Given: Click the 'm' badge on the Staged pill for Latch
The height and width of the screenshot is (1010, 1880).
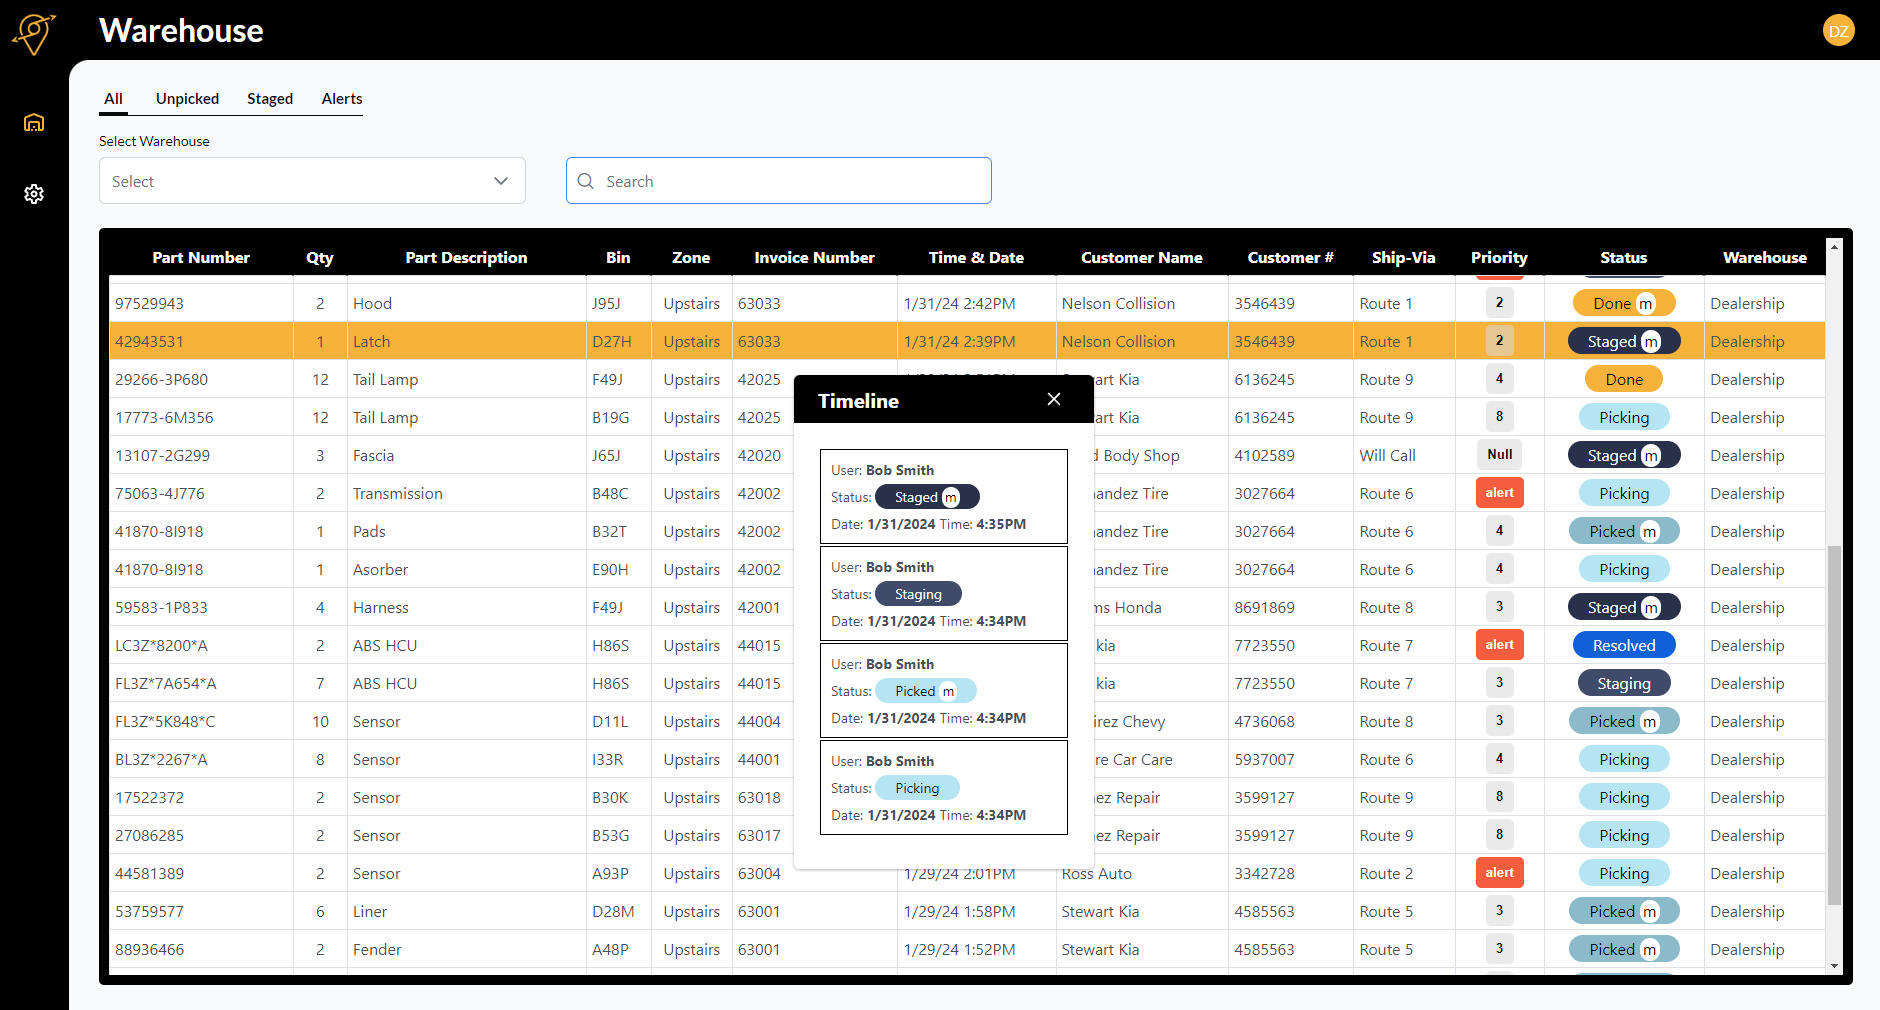Looking at the screenshot, I should click(1652, 341).
